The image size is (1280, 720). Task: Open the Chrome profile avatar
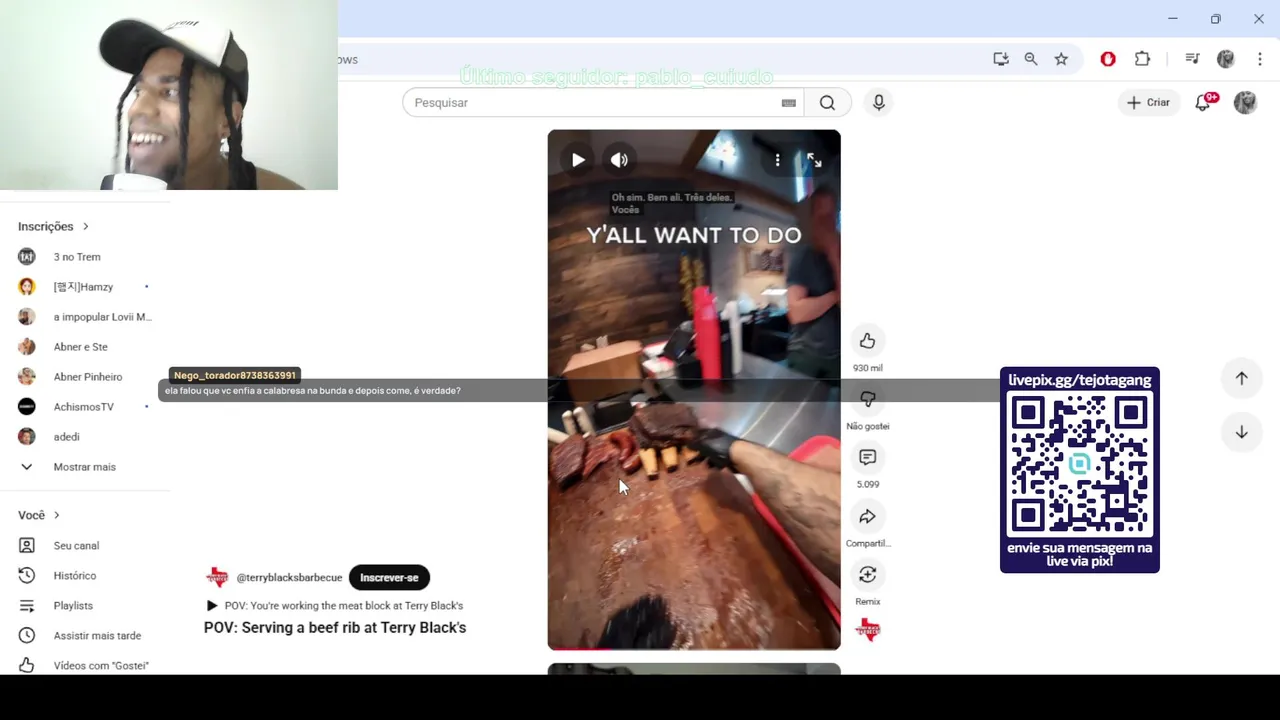coord(1226,59)
